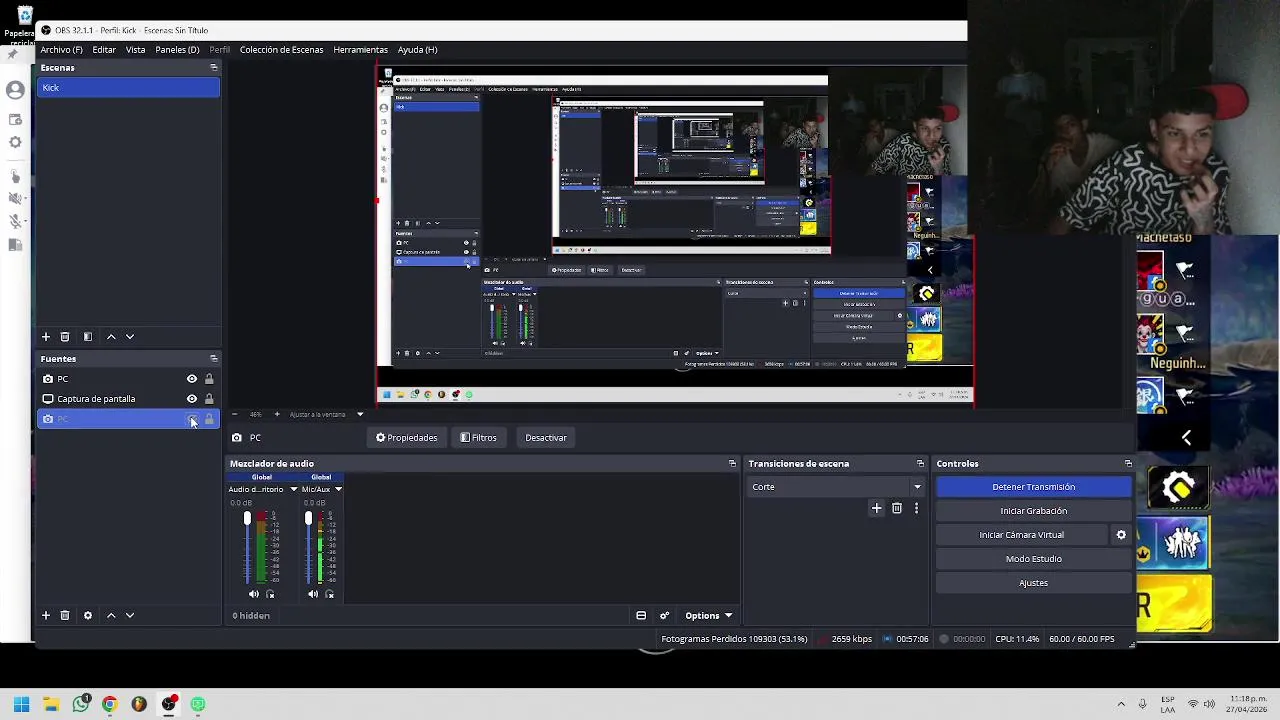1280x720 pixels.
Task: Switch mixer layout with the icon left of the gears
Action: click(641, 616)
